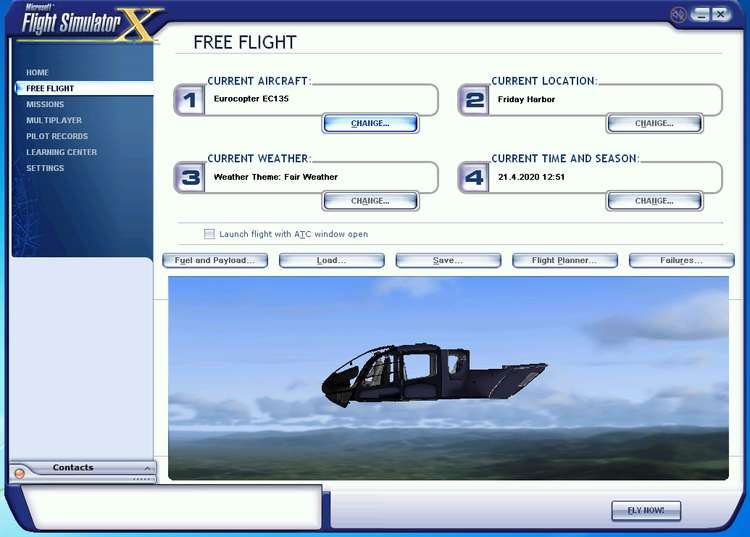Click the FREE FLIGHT page heading
This screenshot has width=750, height=537.
tap(245, 43)
